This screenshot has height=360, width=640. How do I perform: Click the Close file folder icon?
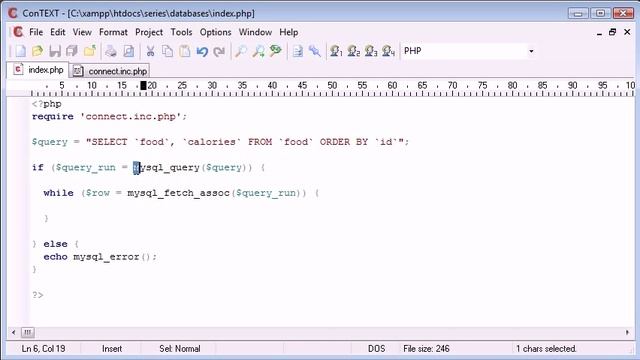(89, 51)
